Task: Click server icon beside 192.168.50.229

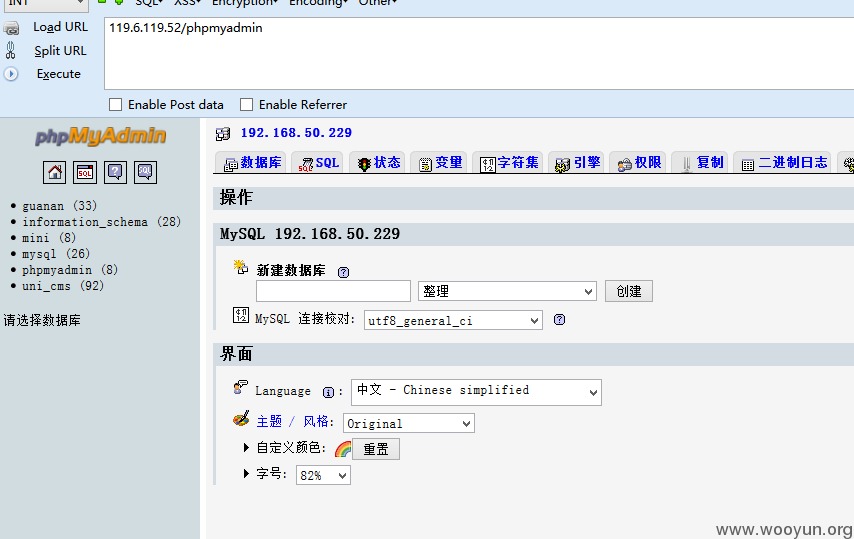Action: [x=223, y=133]
